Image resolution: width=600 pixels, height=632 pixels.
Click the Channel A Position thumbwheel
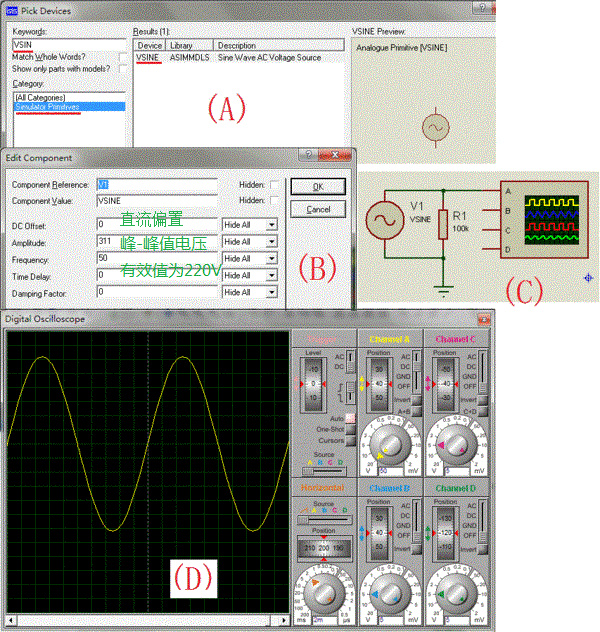point(379,384)
